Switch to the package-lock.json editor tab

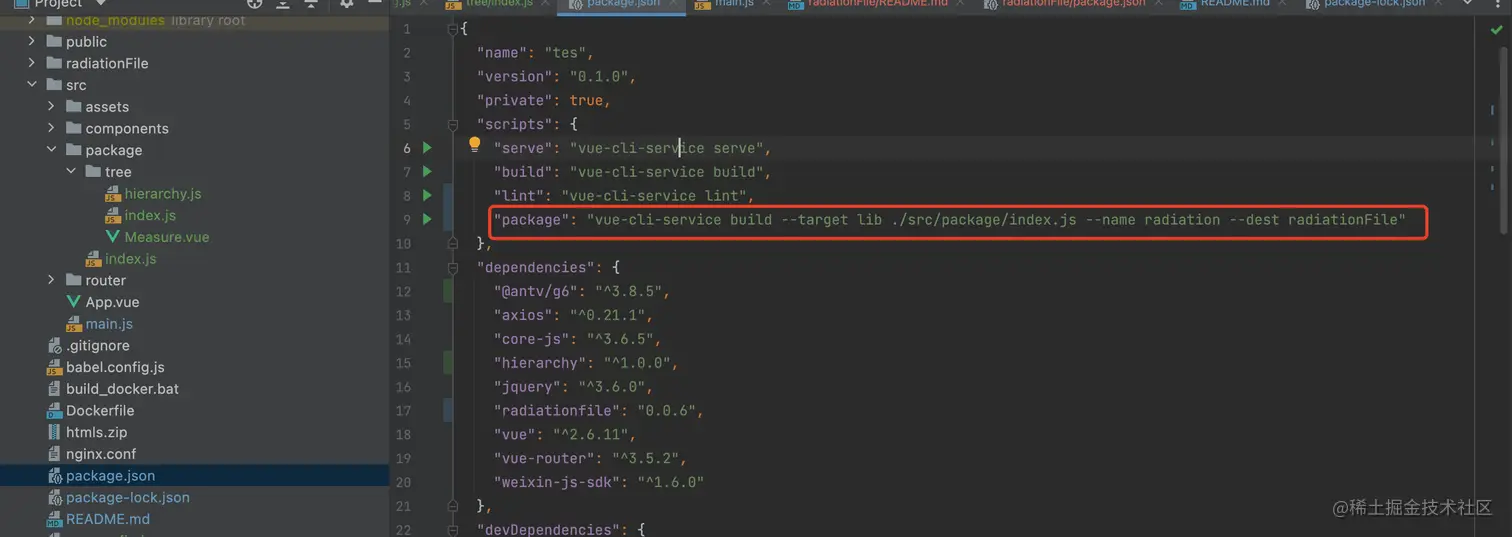tap(1374, 3)
